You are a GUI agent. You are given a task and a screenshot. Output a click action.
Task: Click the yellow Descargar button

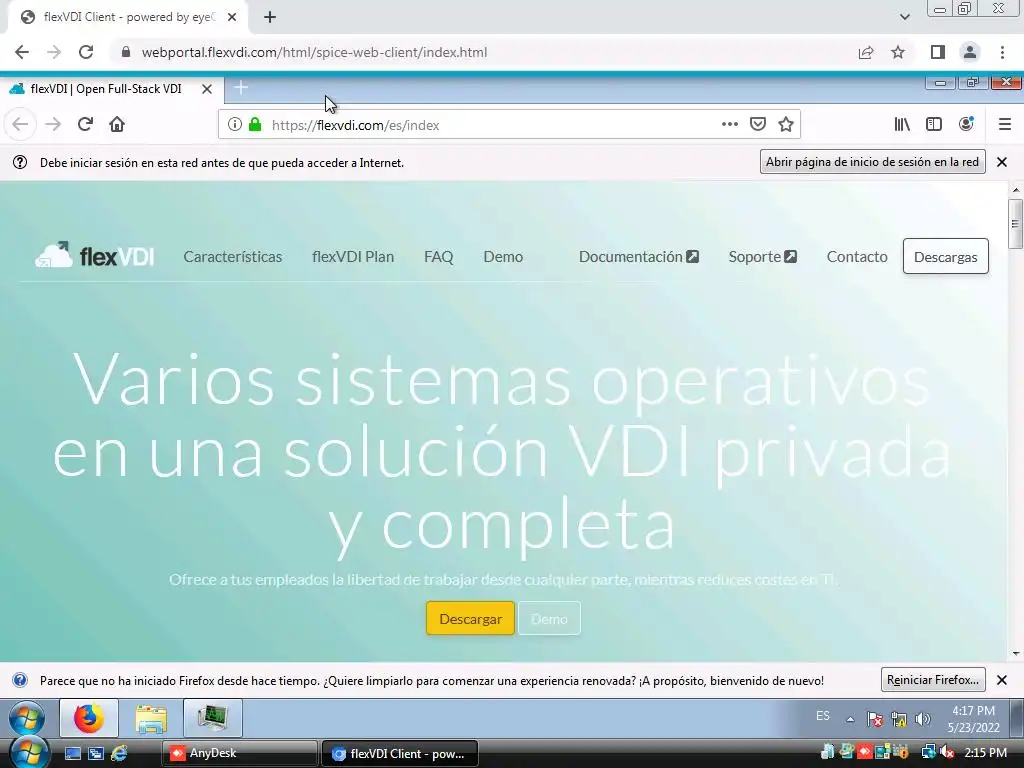(470, 618)
